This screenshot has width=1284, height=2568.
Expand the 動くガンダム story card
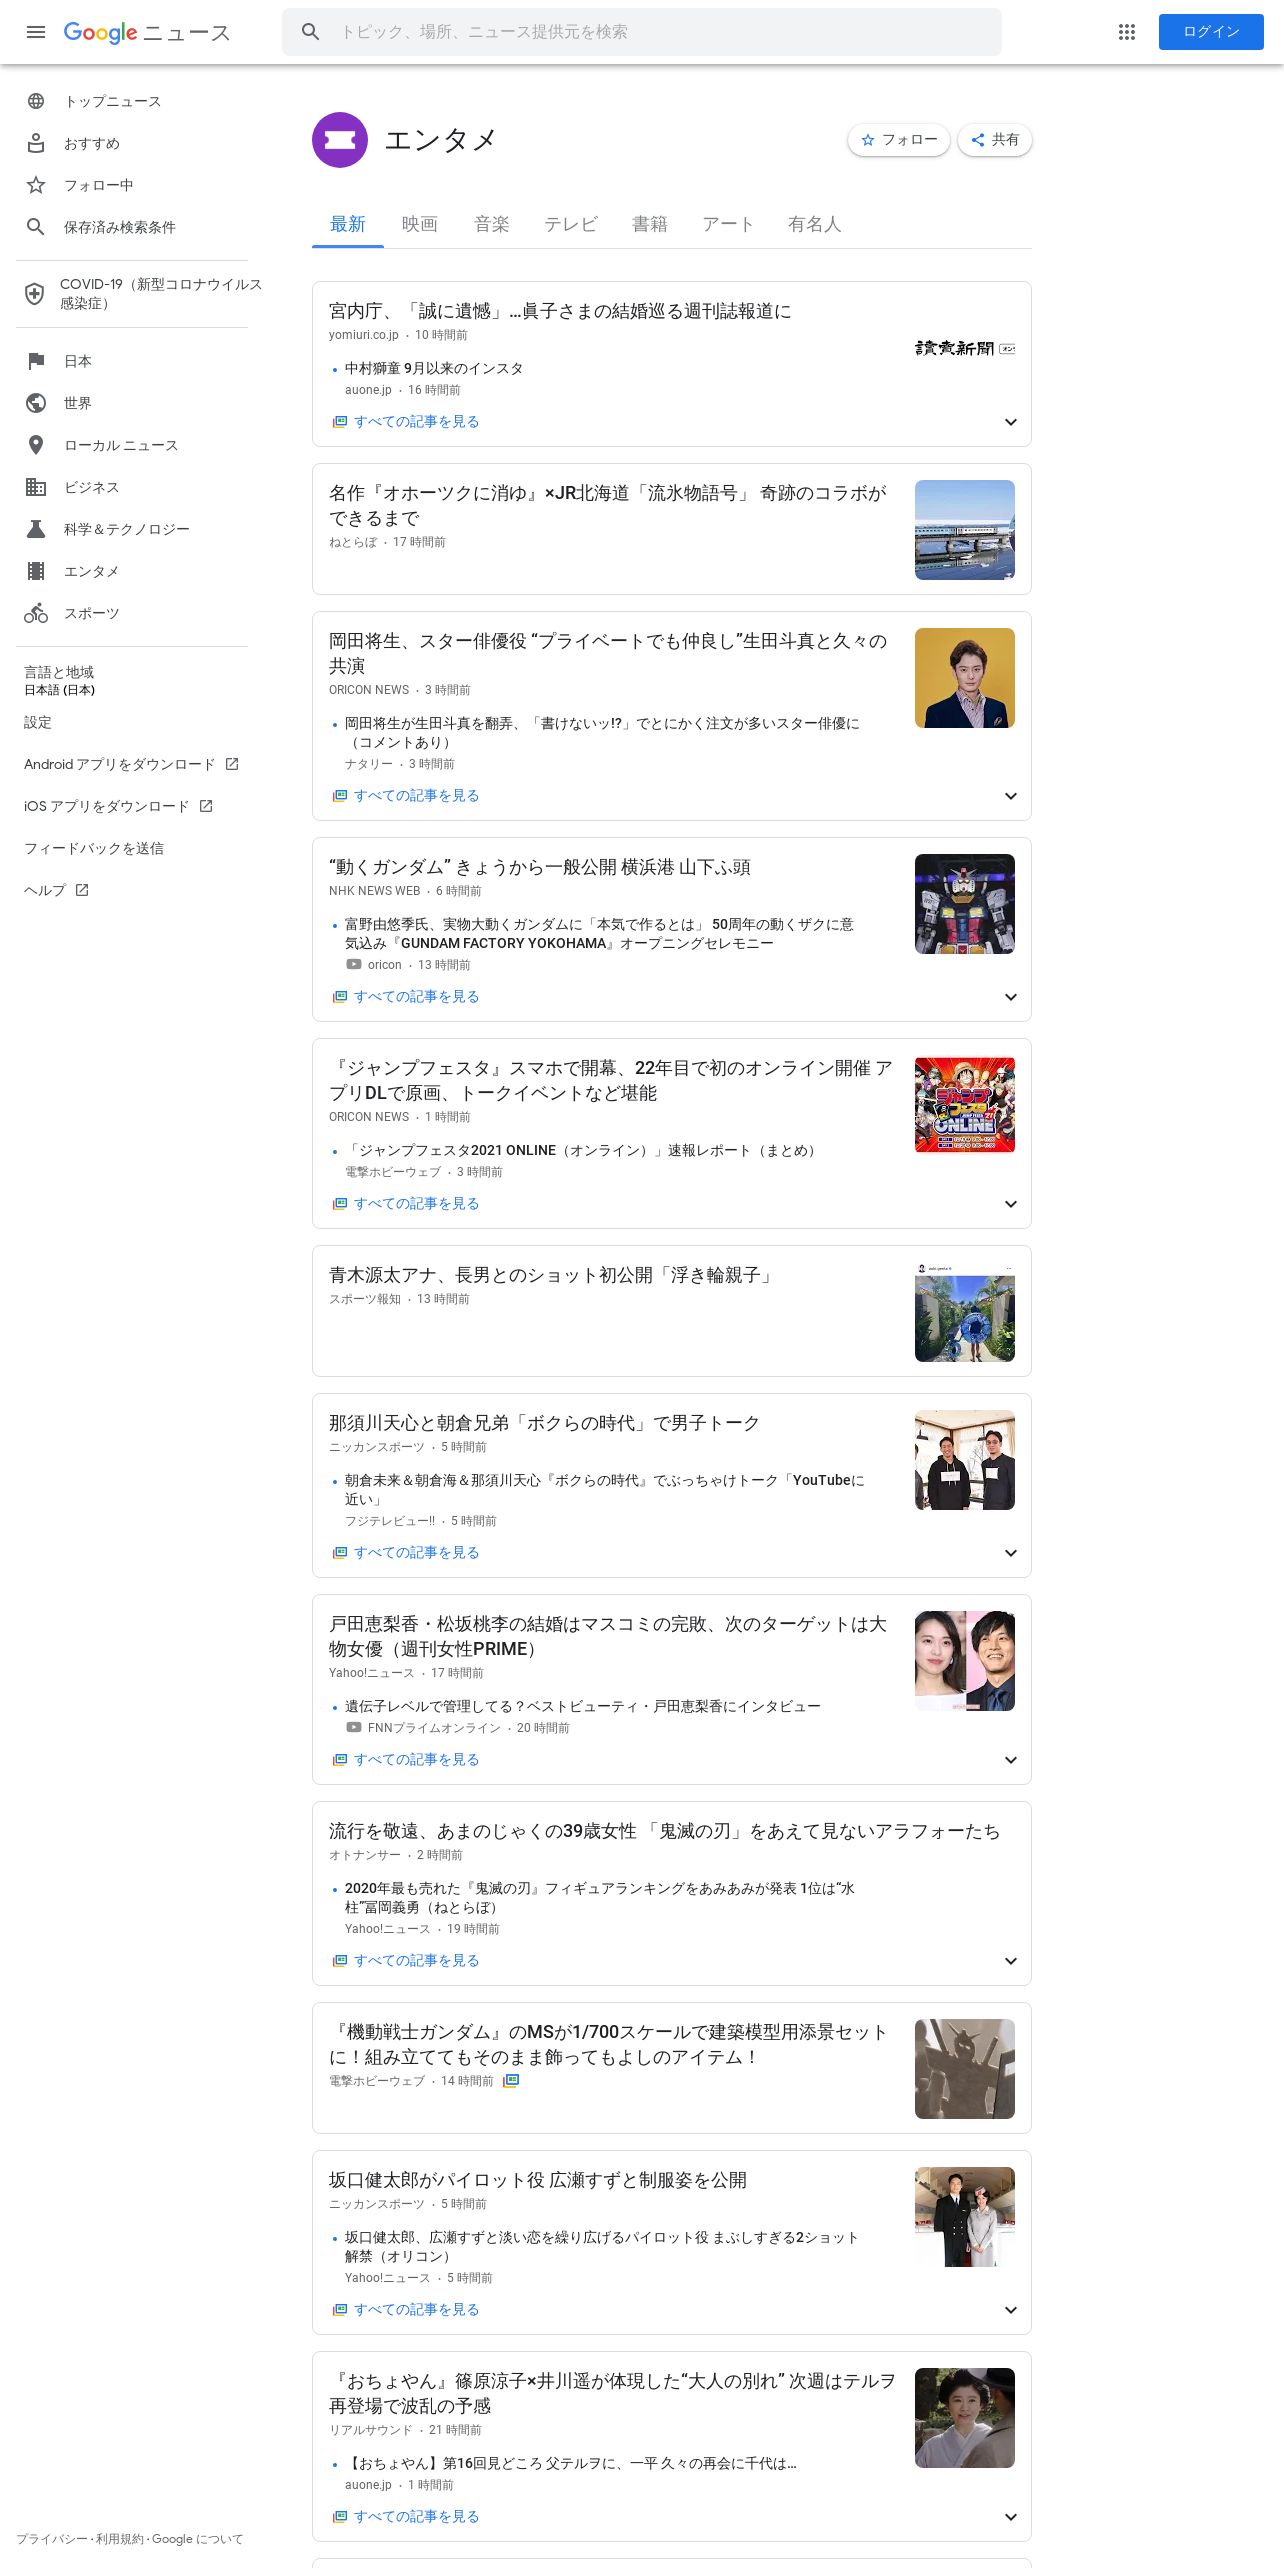tap(1011, 997)
